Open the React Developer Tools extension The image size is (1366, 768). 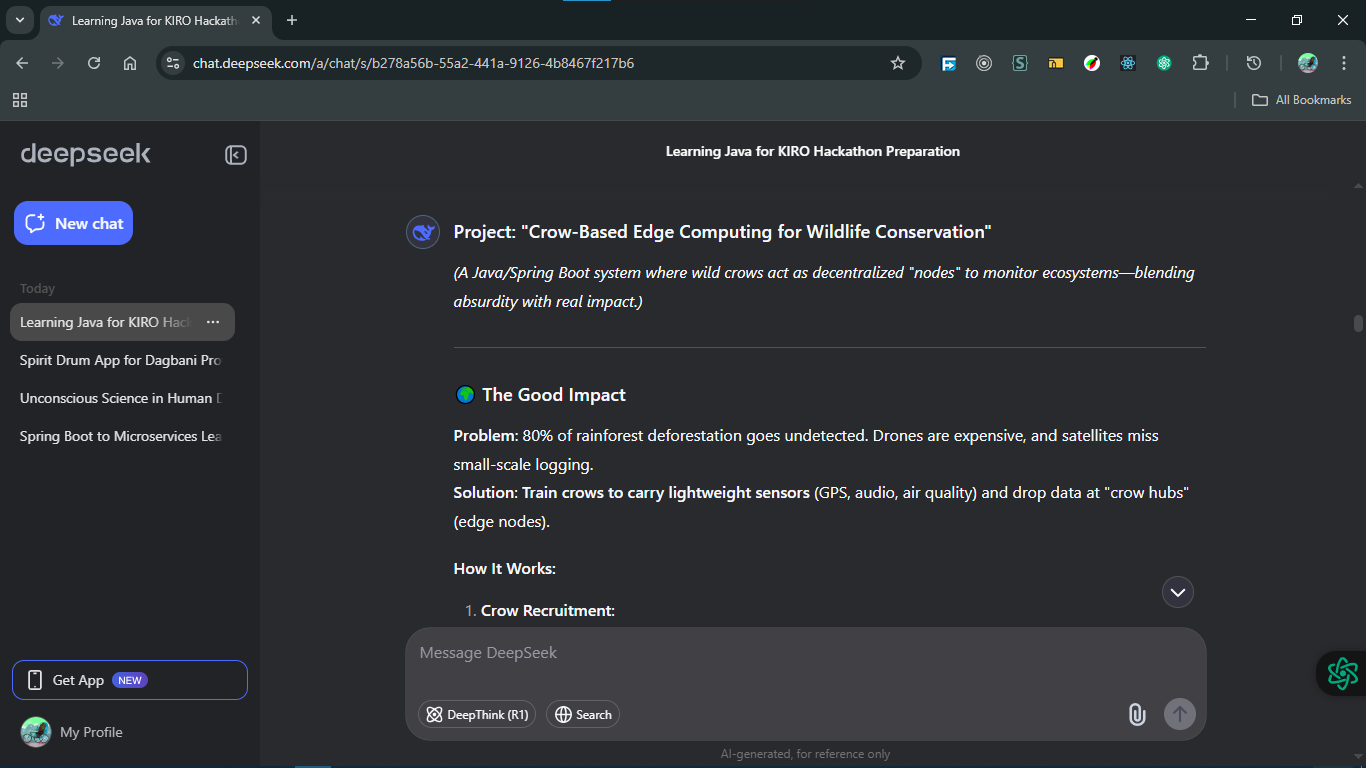tap(1128, 63)
